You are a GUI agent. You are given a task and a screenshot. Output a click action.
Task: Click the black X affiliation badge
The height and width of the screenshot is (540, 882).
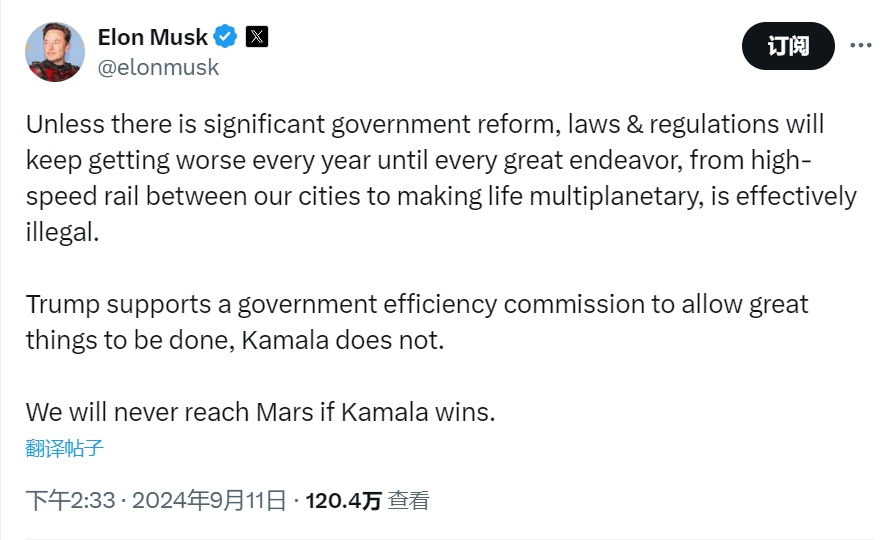[257, 37]
